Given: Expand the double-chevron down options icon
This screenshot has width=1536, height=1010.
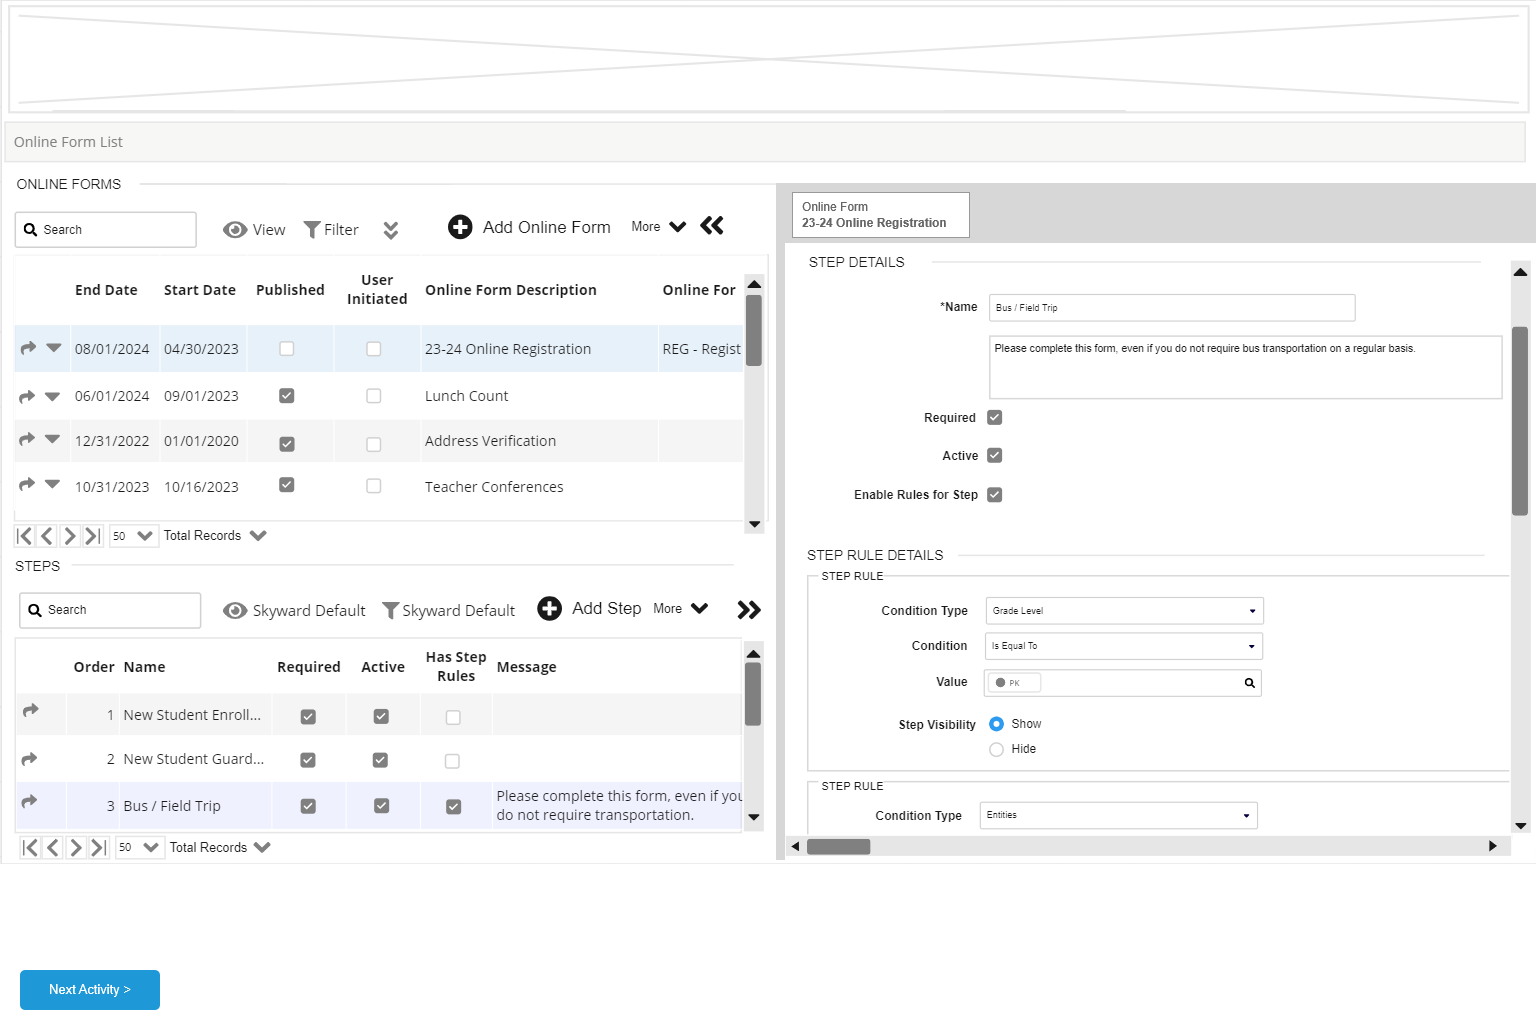Looking at the screenshot, I should (x=391, y=230).
